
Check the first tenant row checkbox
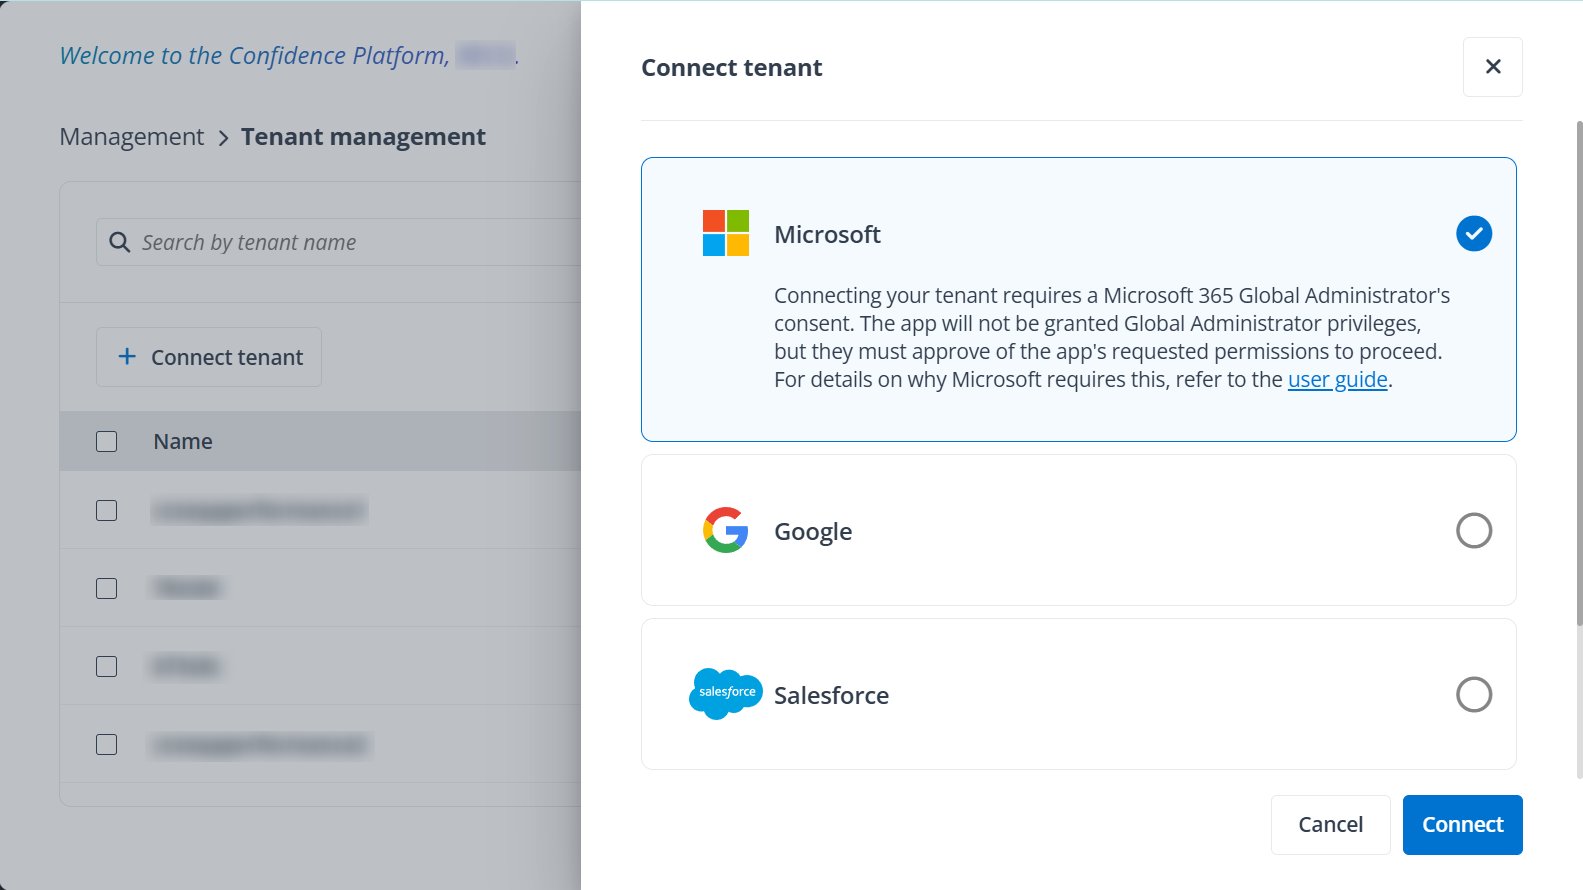107,510
